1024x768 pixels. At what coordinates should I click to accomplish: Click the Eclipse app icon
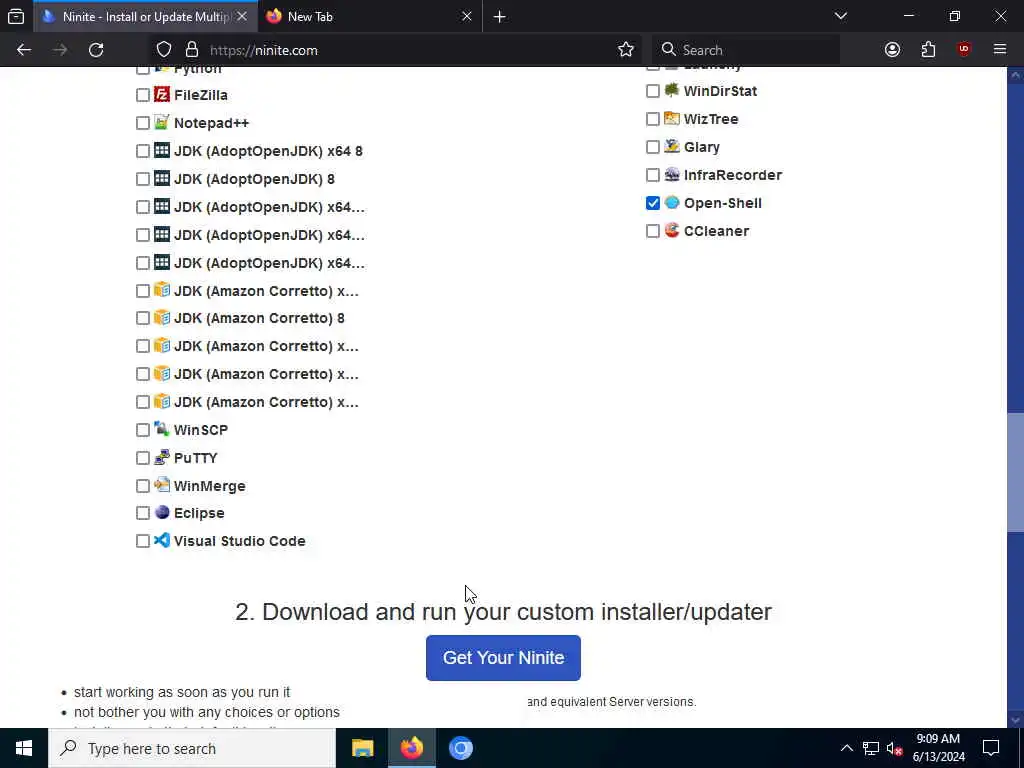(x=162, y=513)
